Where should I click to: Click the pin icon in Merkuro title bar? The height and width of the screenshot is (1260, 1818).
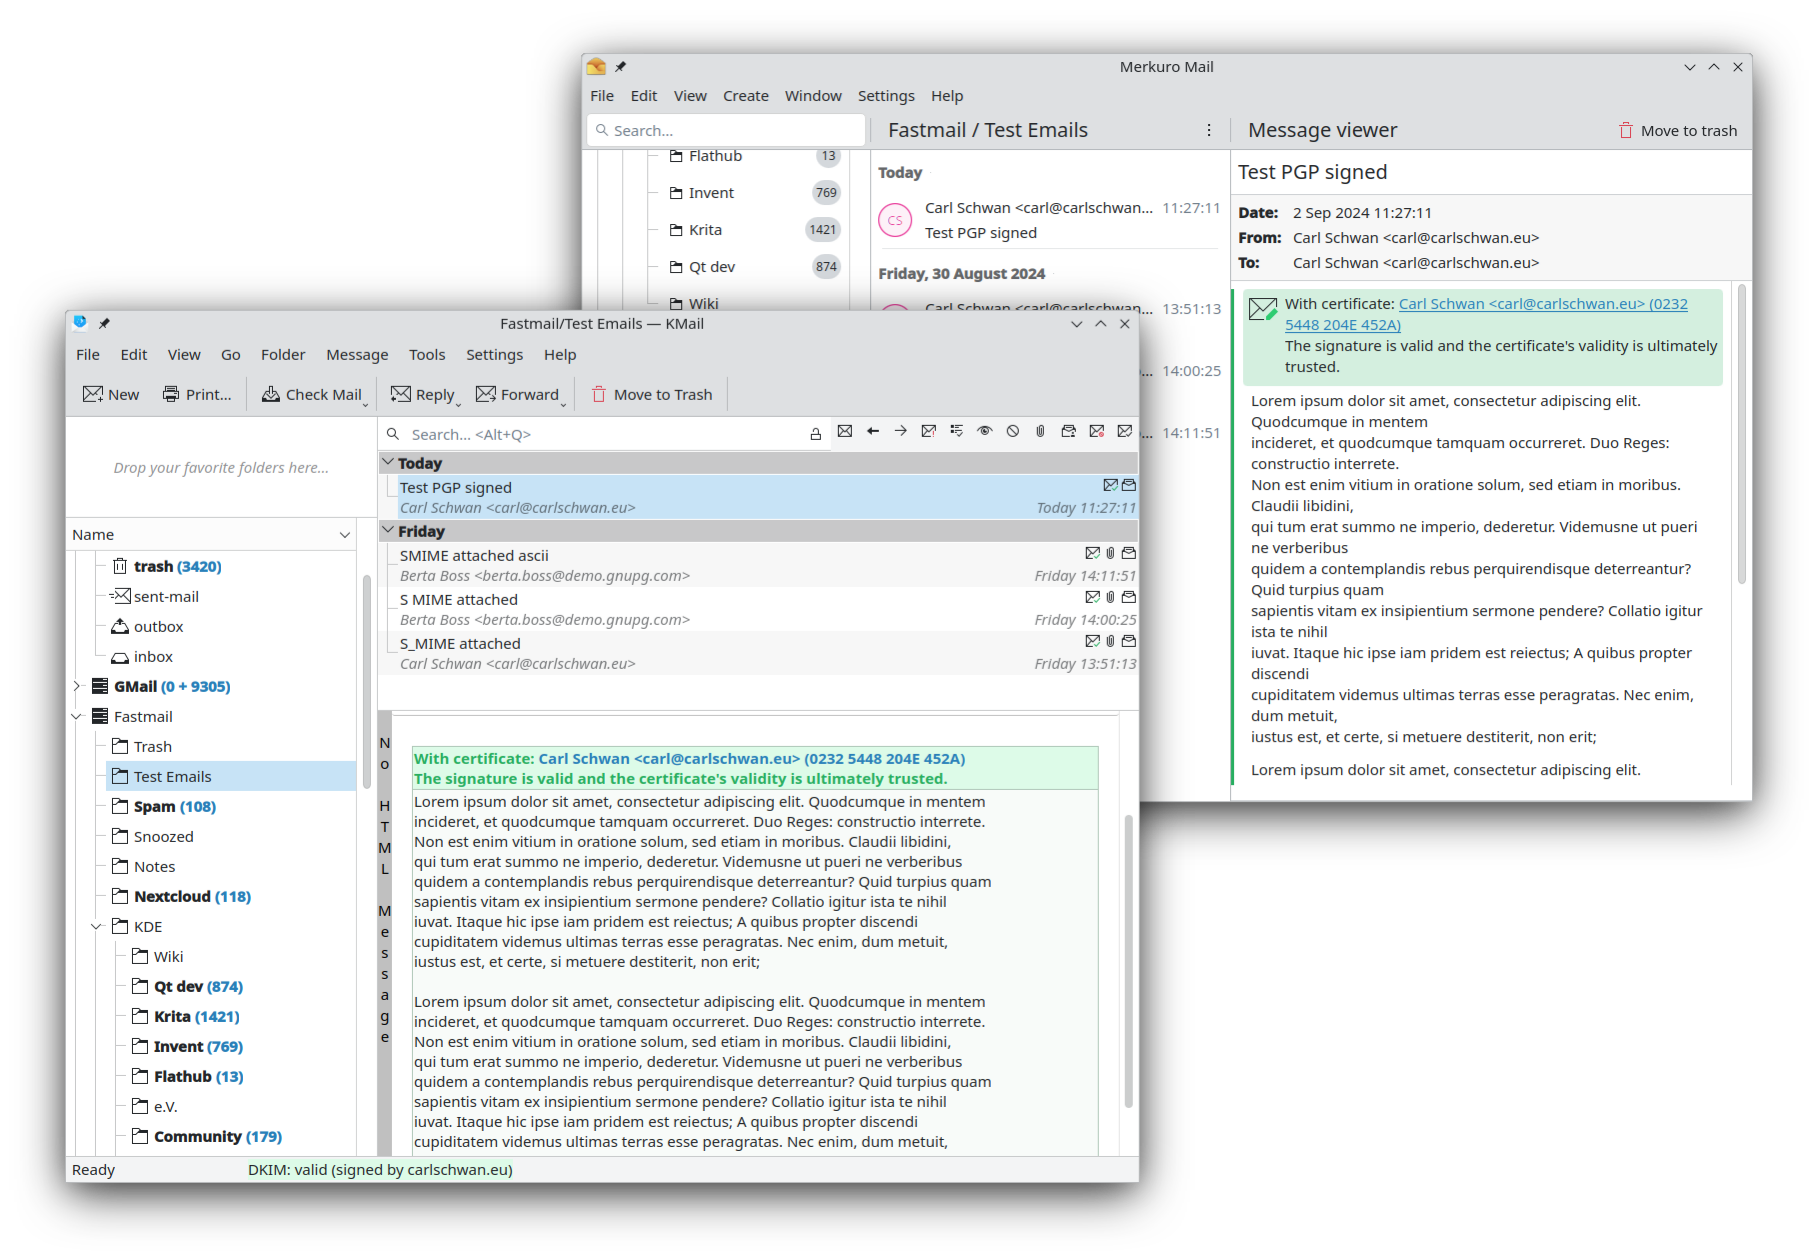tap(620, 66)
